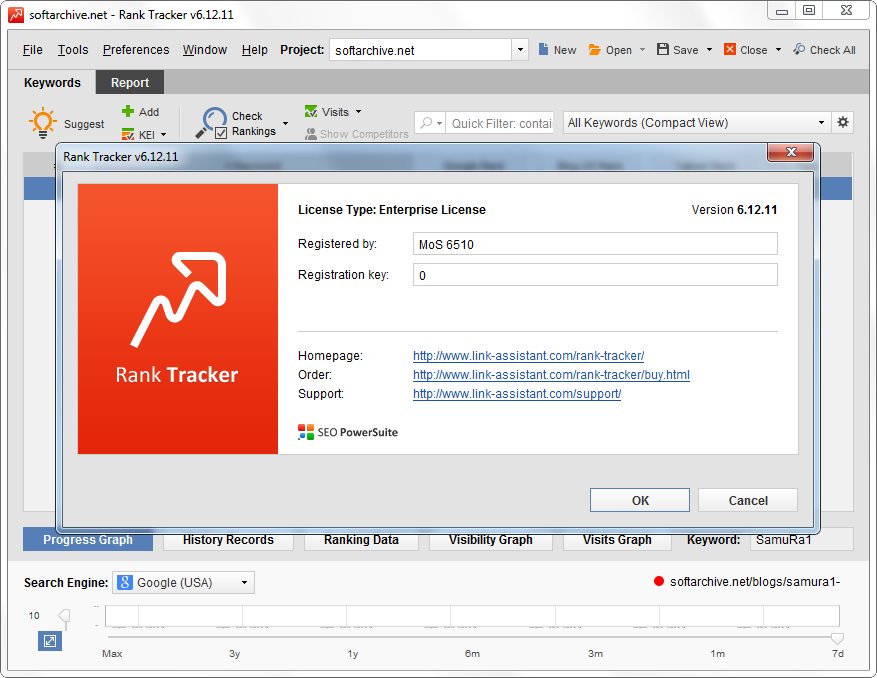Viewport: 877px width, 678px height.
Task: Toggle the checkbox beside Check Rankings
Action: (x=221, y=132)
